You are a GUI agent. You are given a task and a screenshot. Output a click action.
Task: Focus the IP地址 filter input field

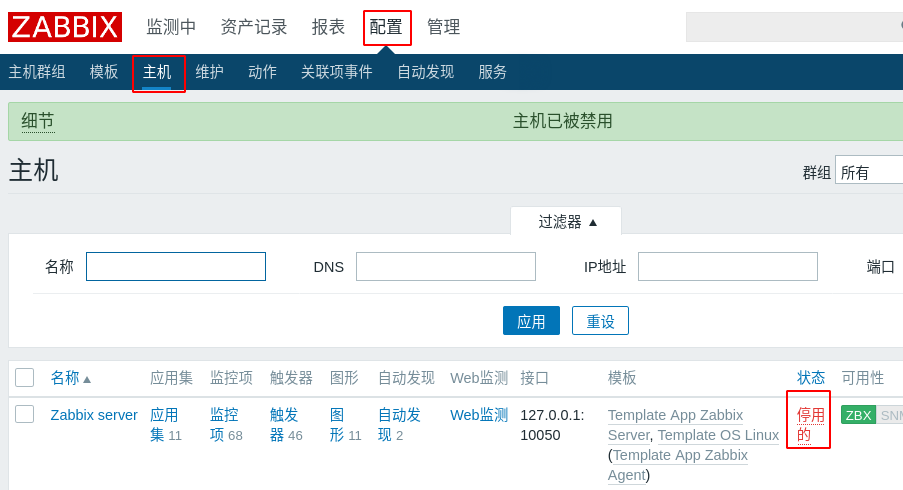pos(728,267)
